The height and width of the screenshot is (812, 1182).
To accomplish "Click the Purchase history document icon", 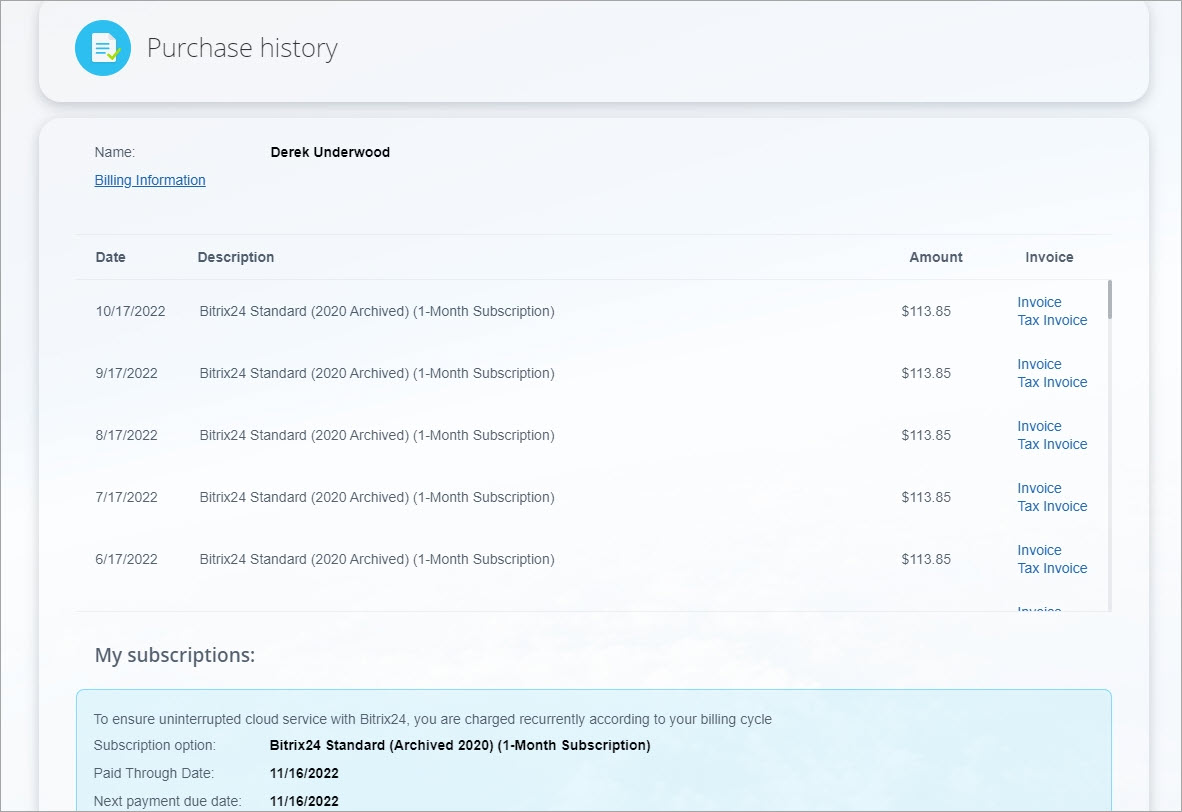I will (x=103, y=48).
